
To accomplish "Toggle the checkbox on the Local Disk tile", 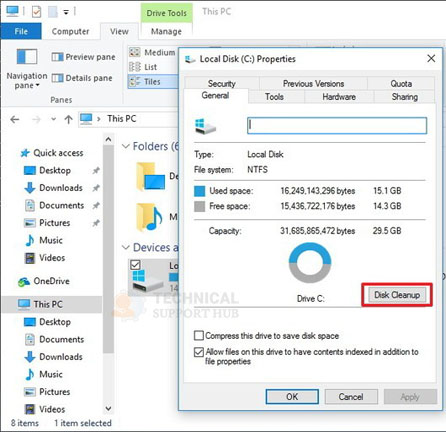I will (x=135, y=265).
